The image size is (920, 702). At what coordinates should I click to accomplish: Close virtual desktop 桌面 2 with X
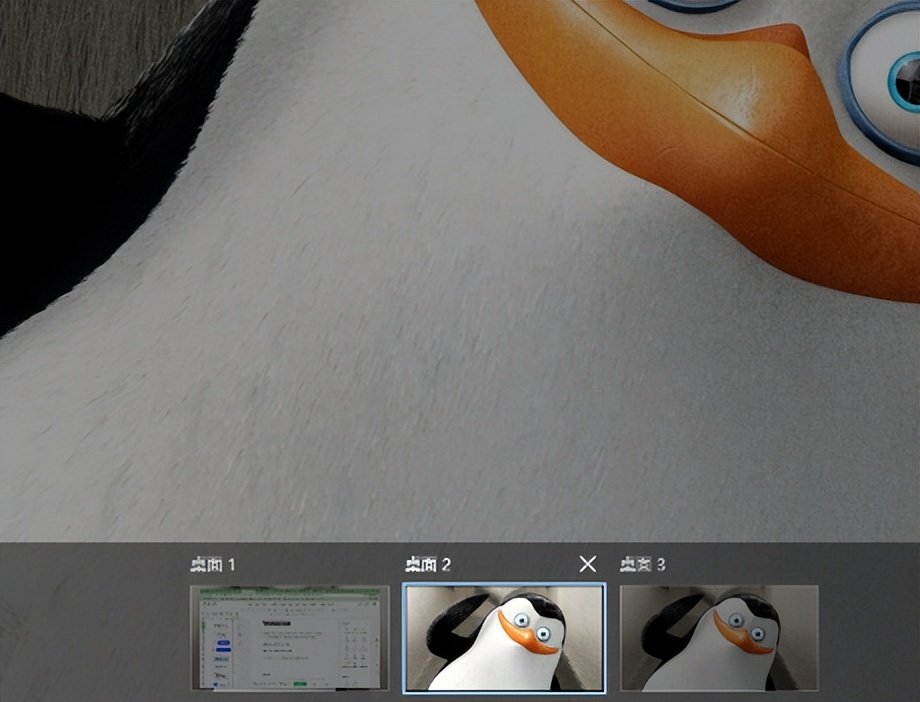pos(588,565)
